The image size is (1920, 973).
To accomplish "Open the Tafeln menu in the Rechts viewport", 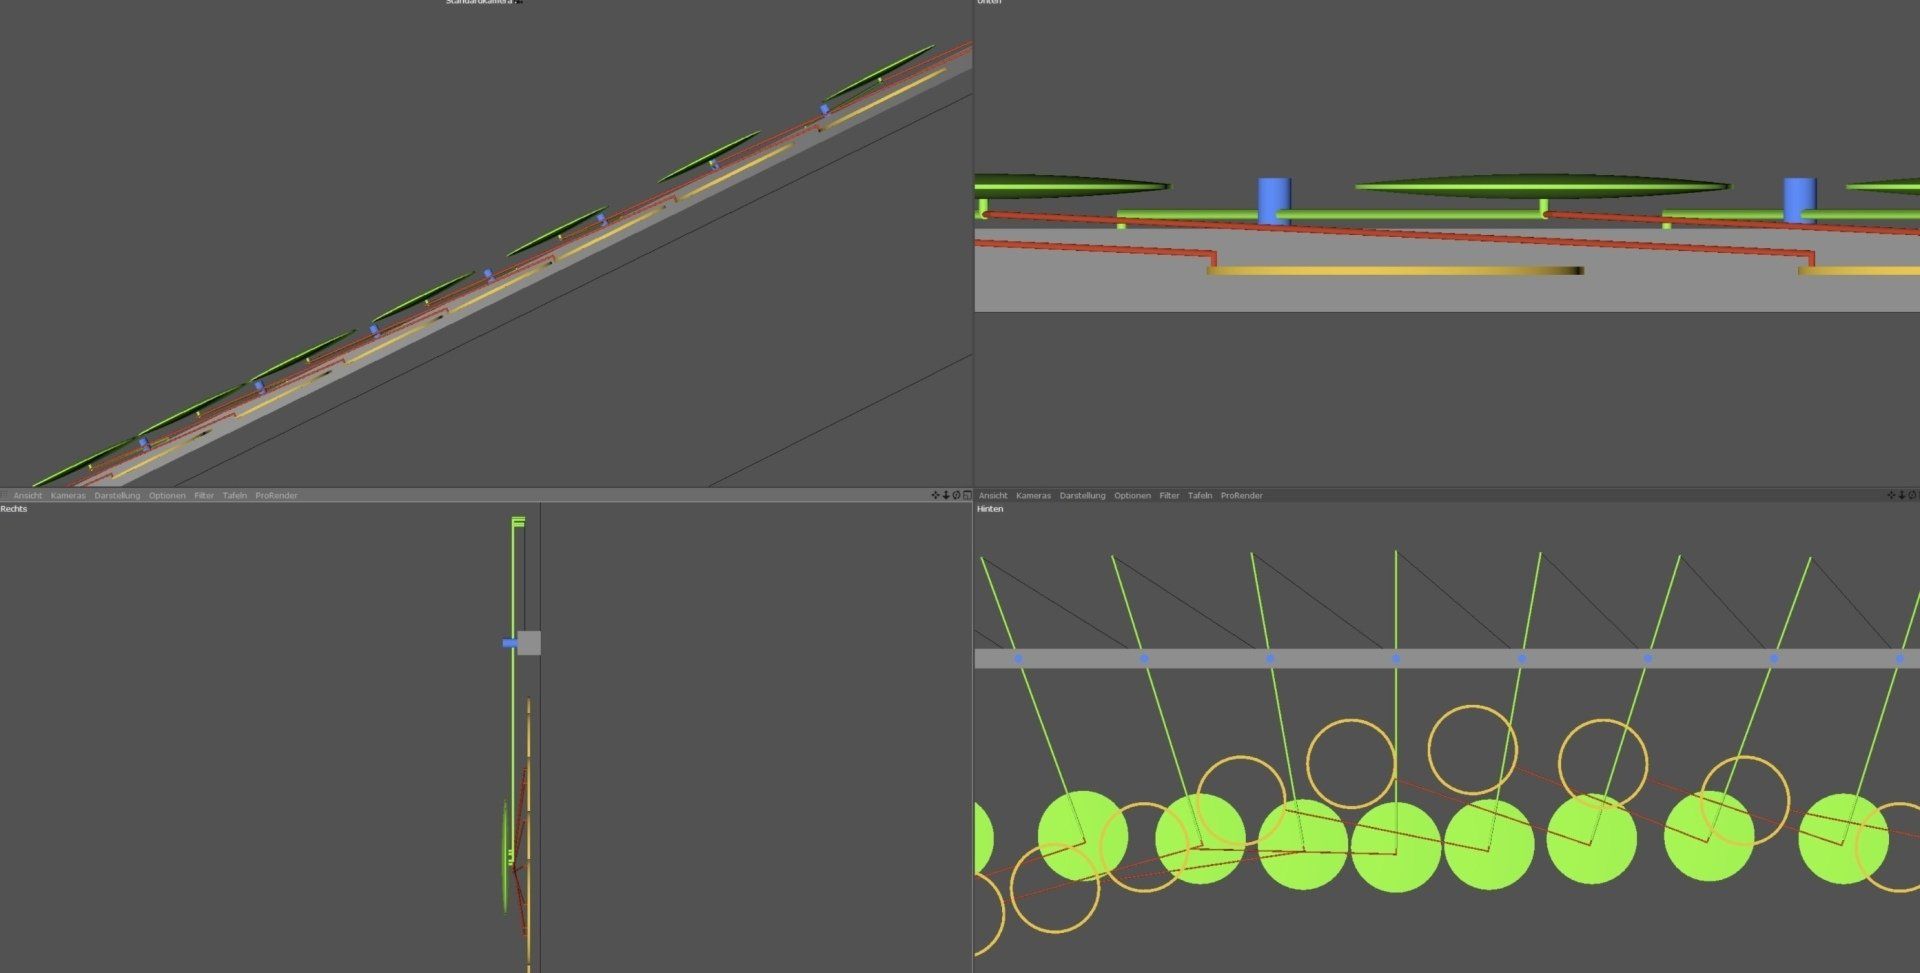I will pyautogui.click(x=235, y=496).
